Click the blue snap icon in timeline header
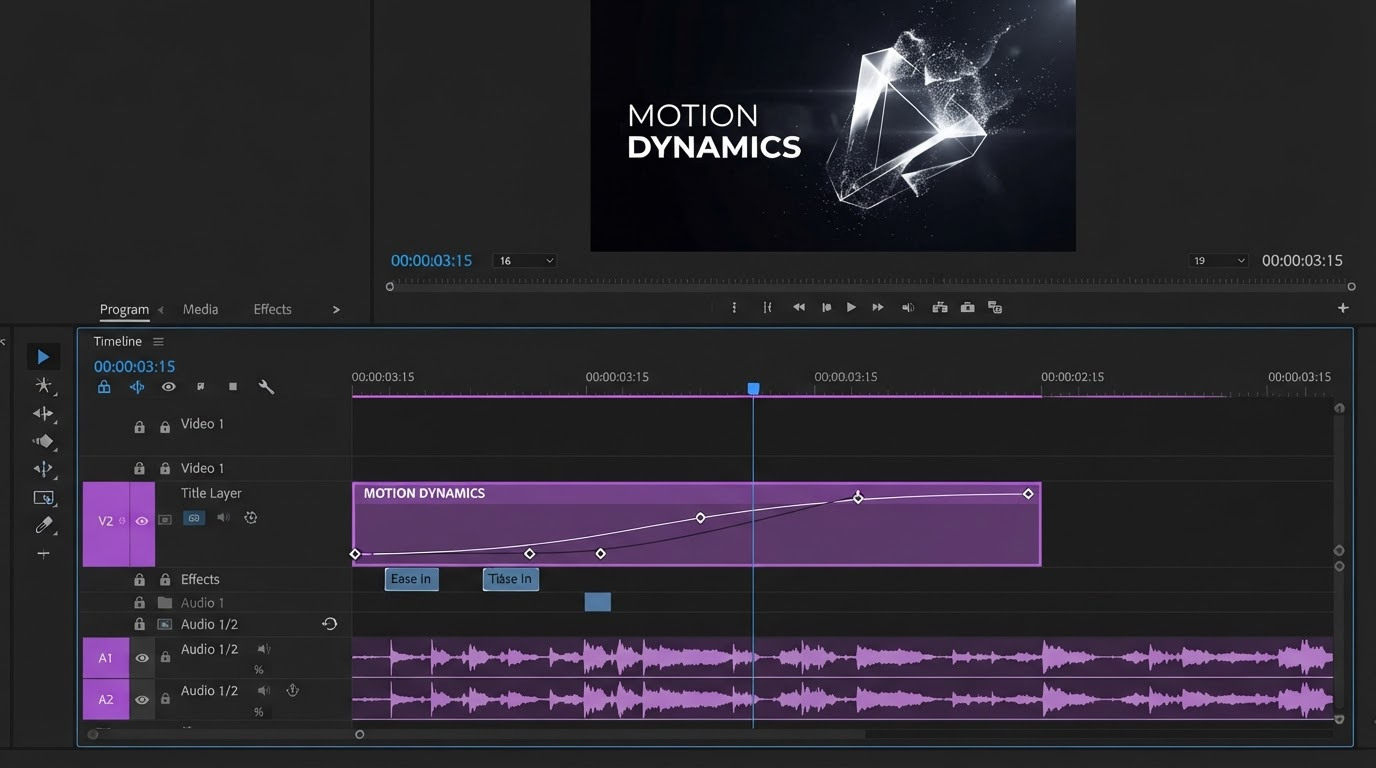This screenshot has width=1376, height=768. click(x=137, y=387)
